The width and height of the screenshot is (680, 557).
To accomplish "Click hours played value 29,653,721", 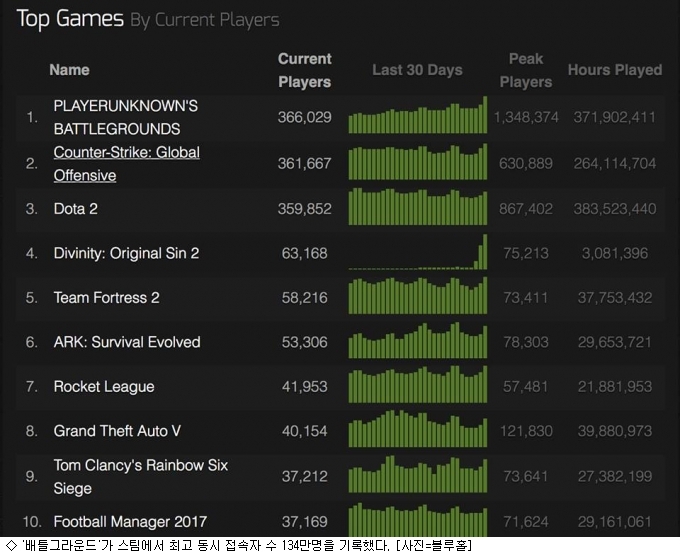I will click(x=615, y=342).
